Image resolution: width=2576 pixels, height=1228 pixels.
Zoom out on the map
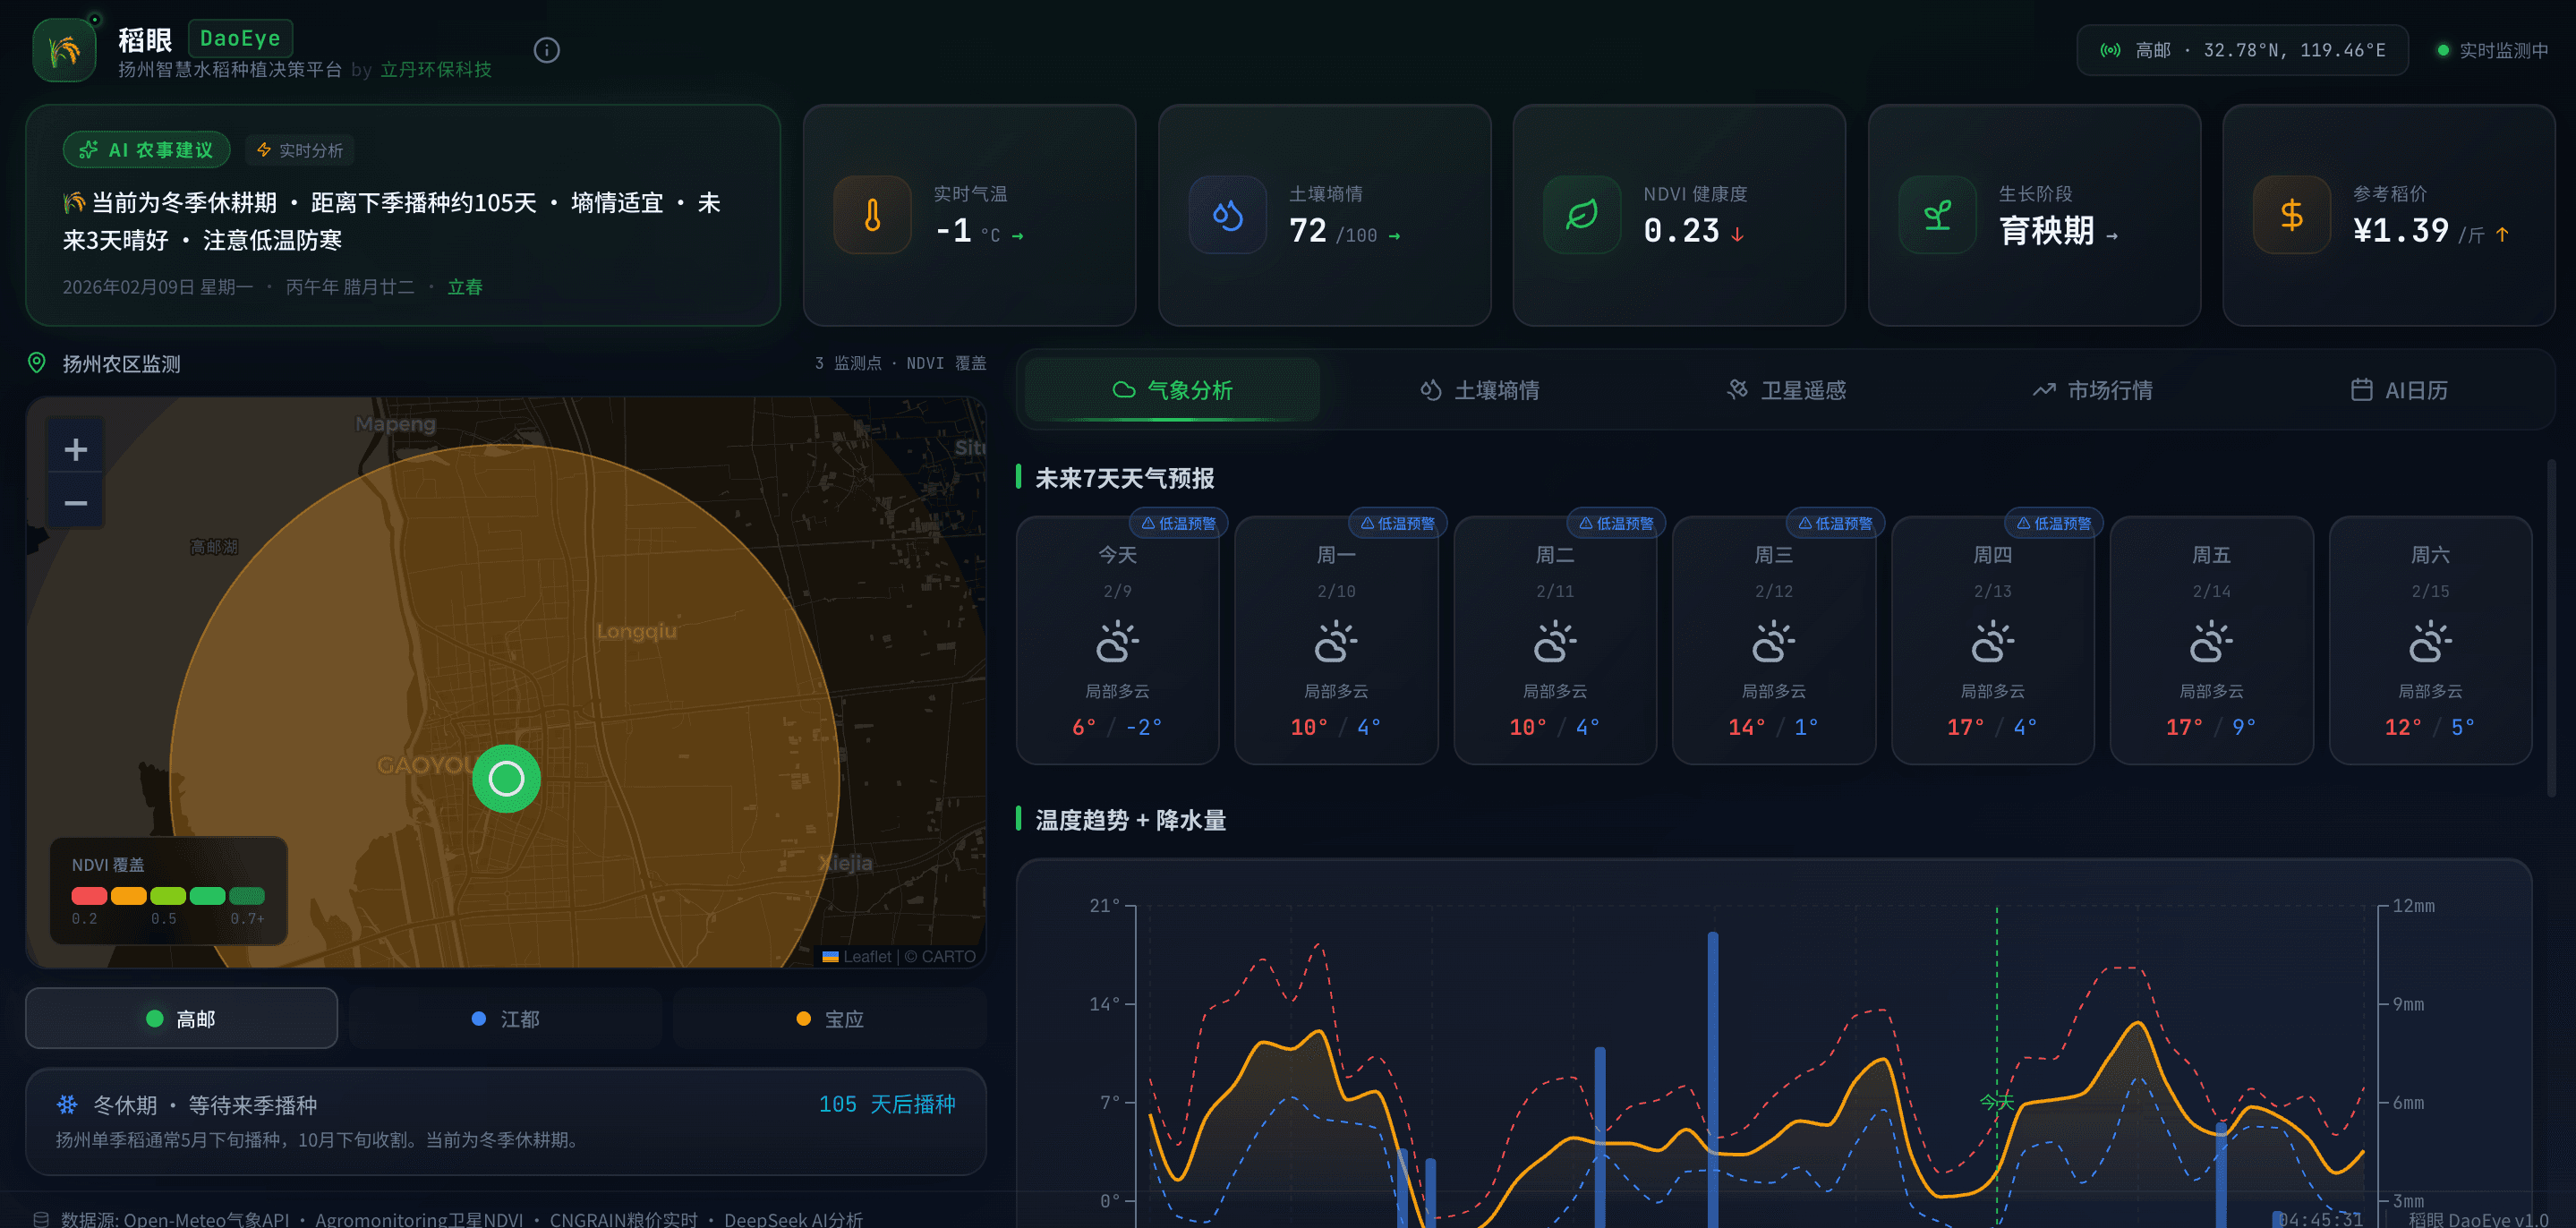point(76,503)
